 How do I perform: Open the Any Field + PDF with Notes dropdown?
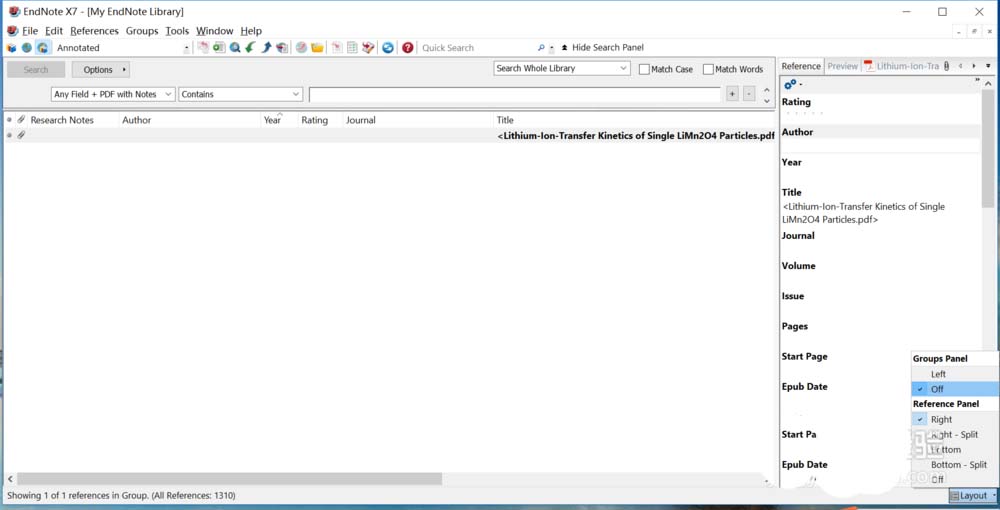113,94
